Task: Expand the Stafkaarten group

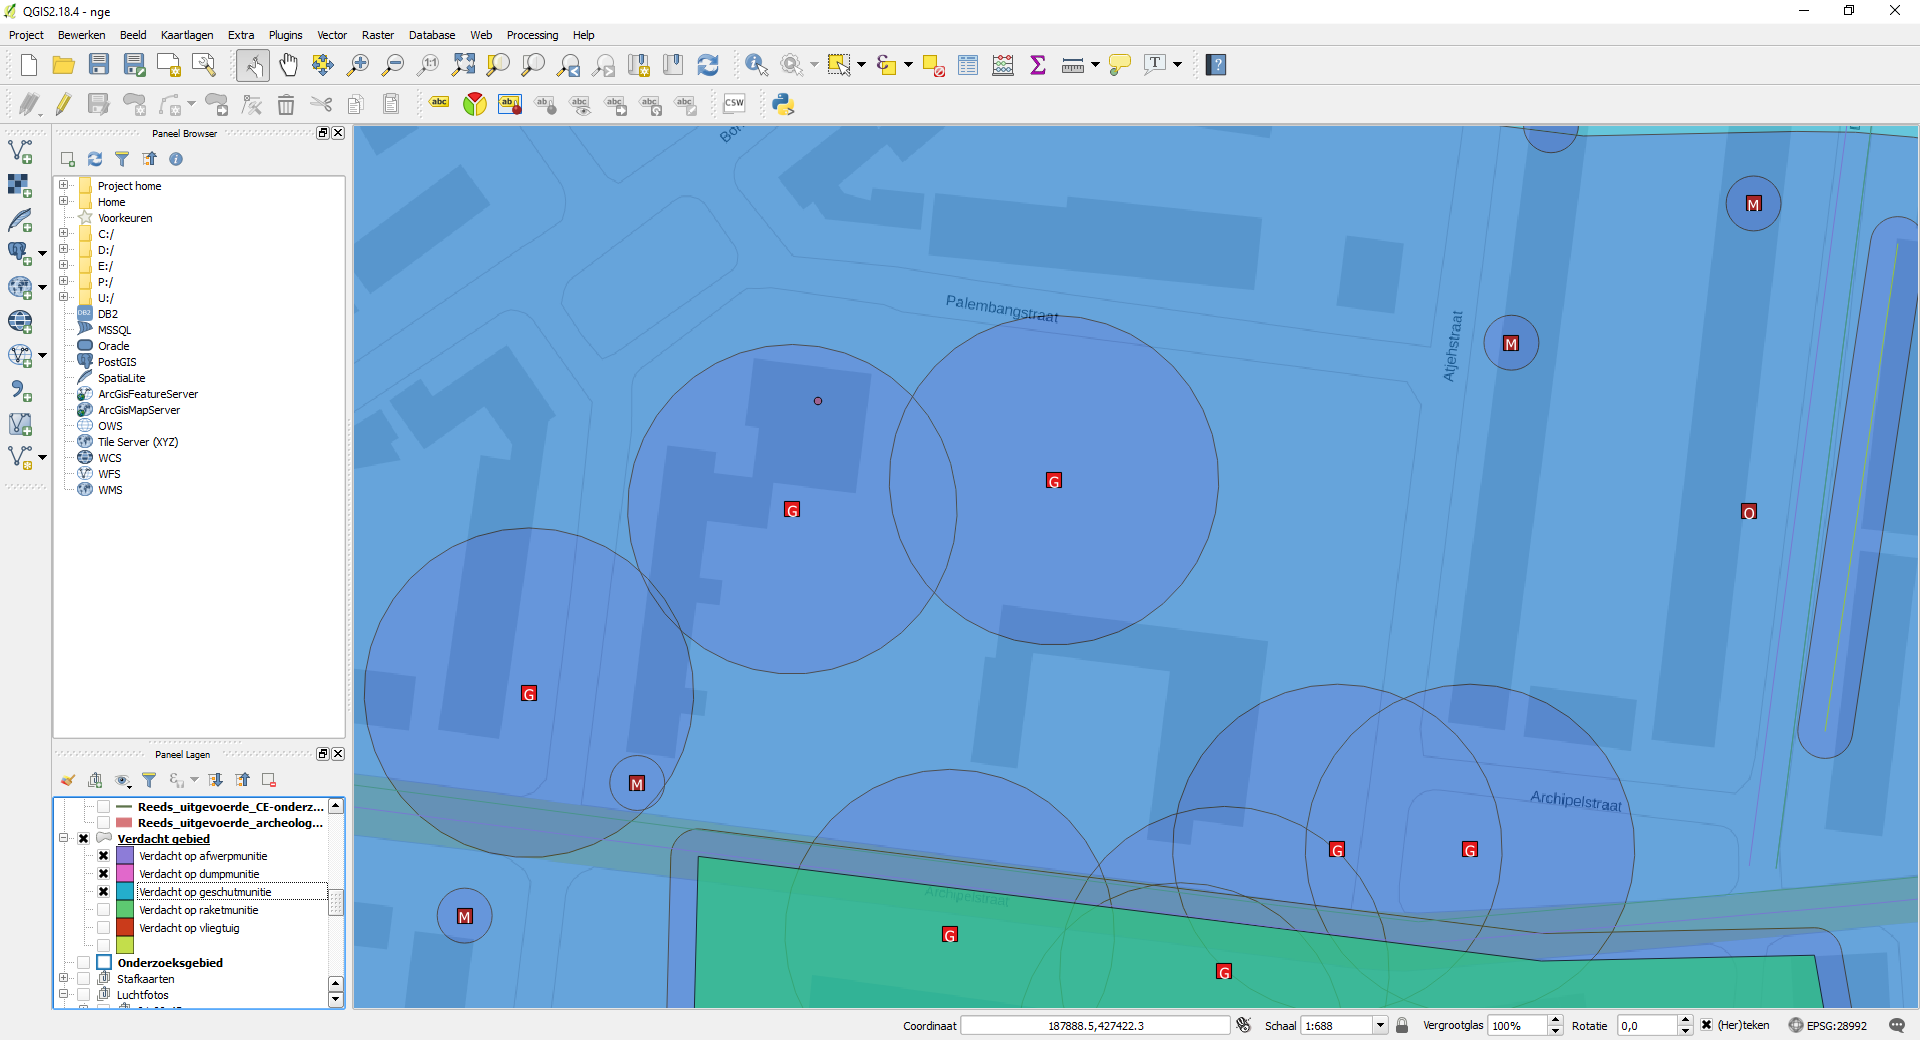Action: pyautogui.click(x=64, y=978)
